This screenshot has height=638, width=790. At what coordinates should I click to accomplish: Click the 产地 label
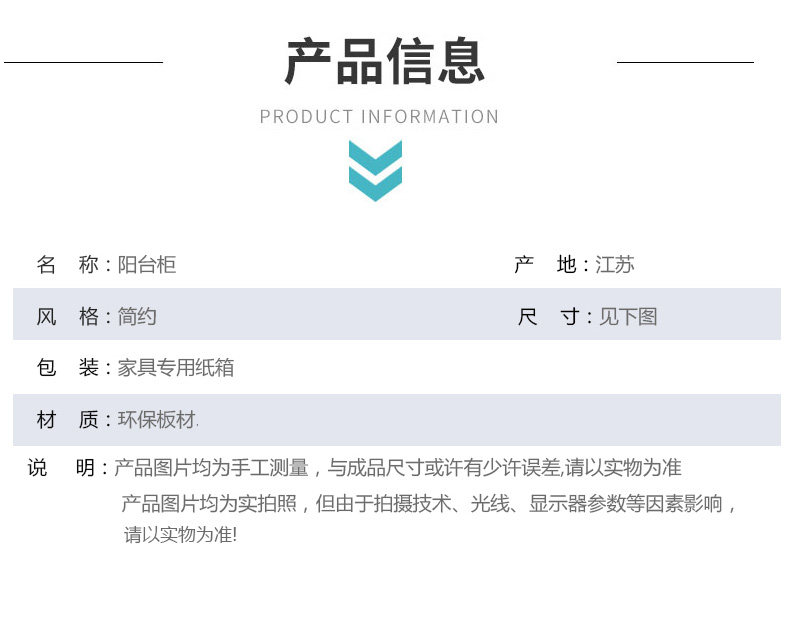pyautogui.click(x=545, y=264)
